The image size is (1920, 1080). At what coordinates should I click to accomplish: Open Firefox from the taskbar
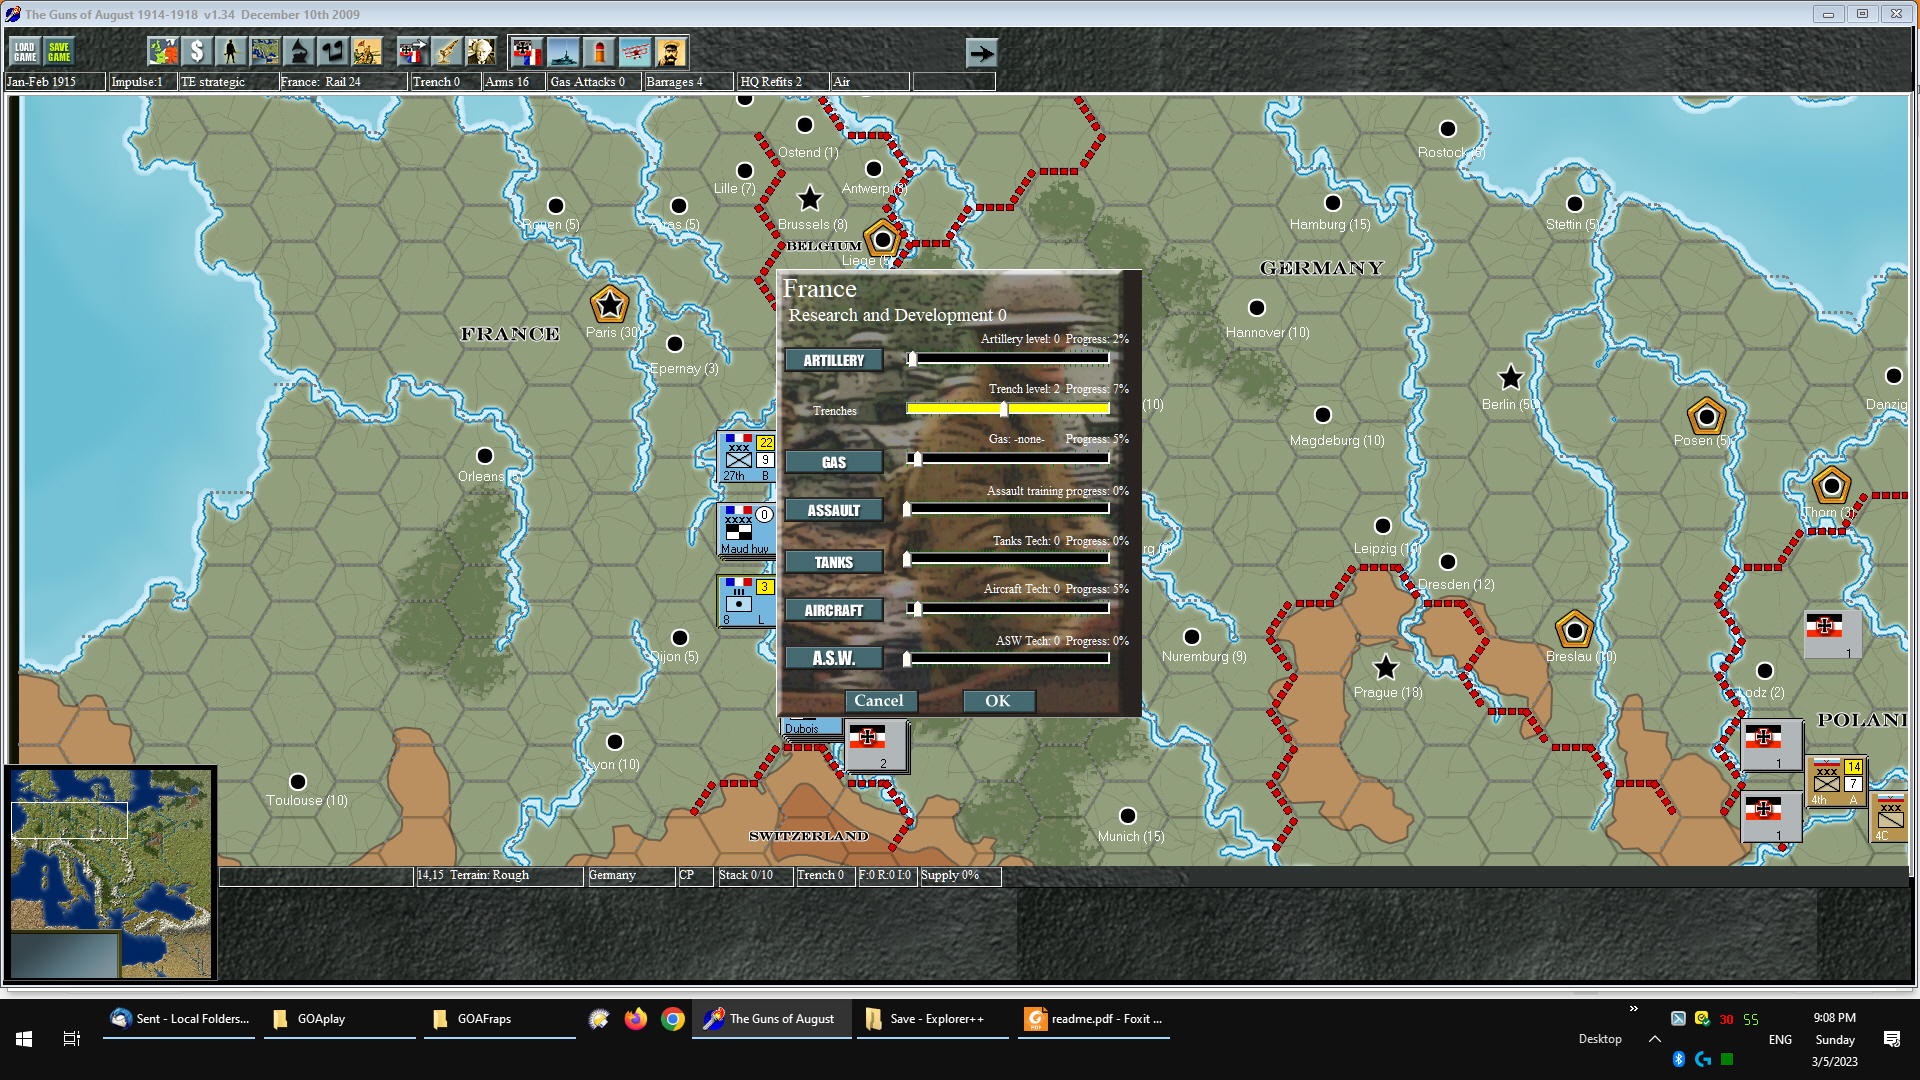(x=635, y=1019)
